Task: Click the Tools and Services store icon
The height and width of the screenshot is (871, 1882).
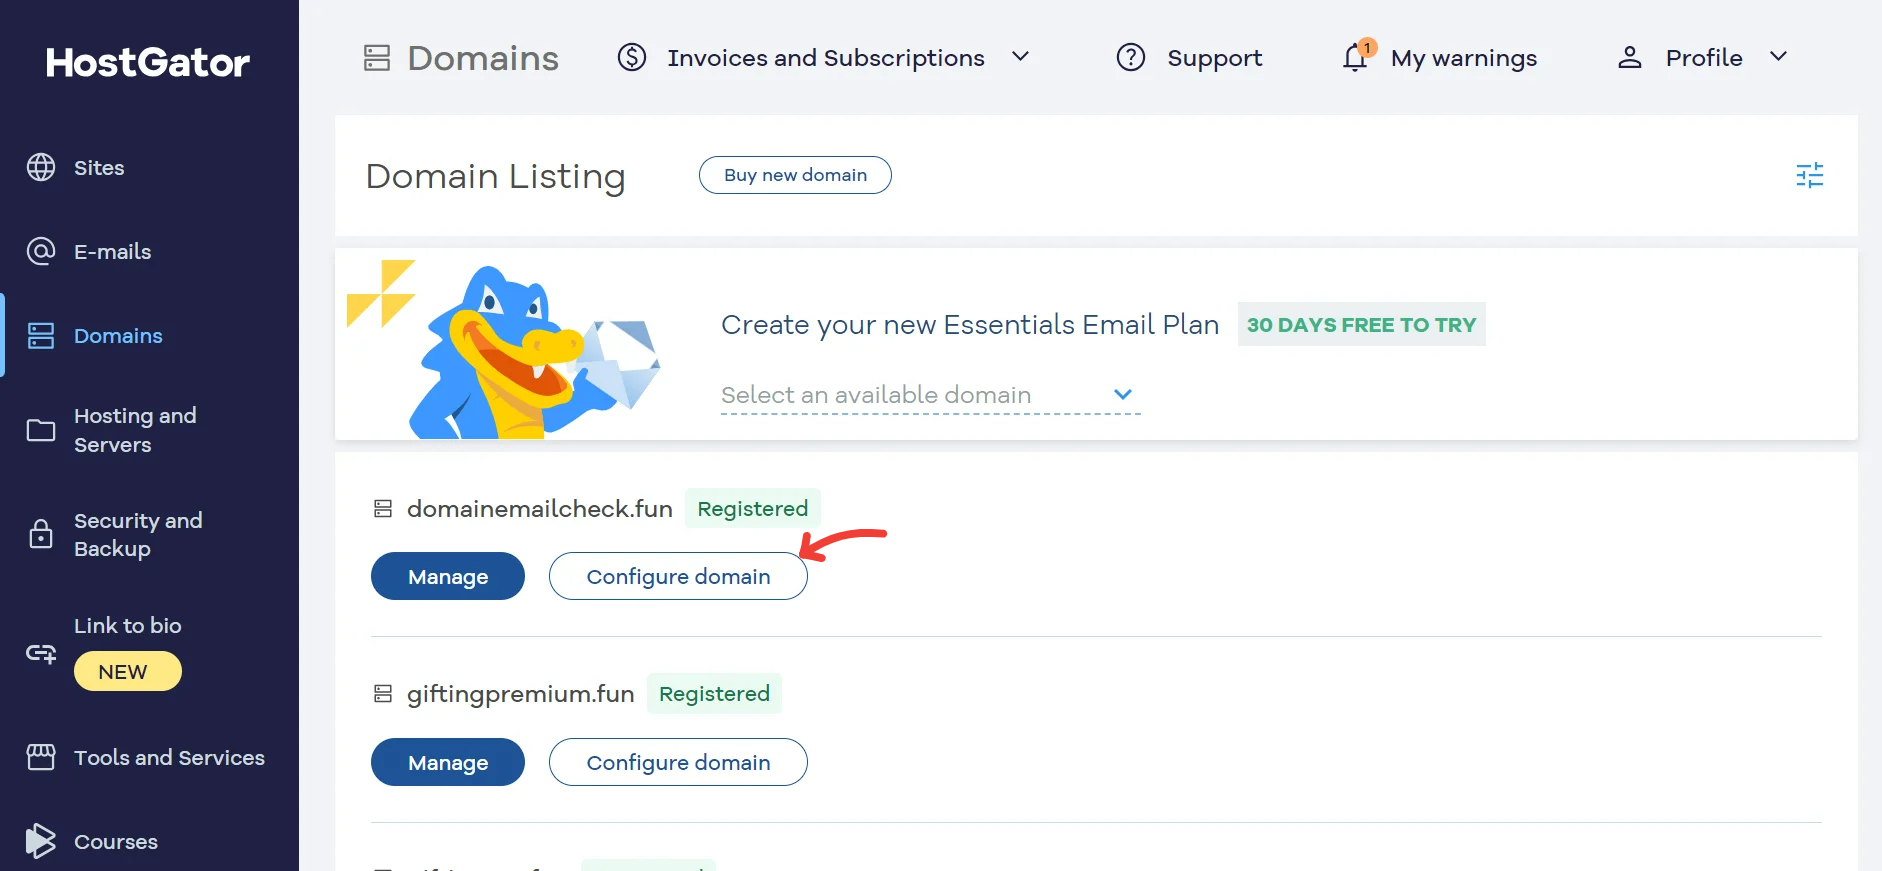Action: pos(41,757)
